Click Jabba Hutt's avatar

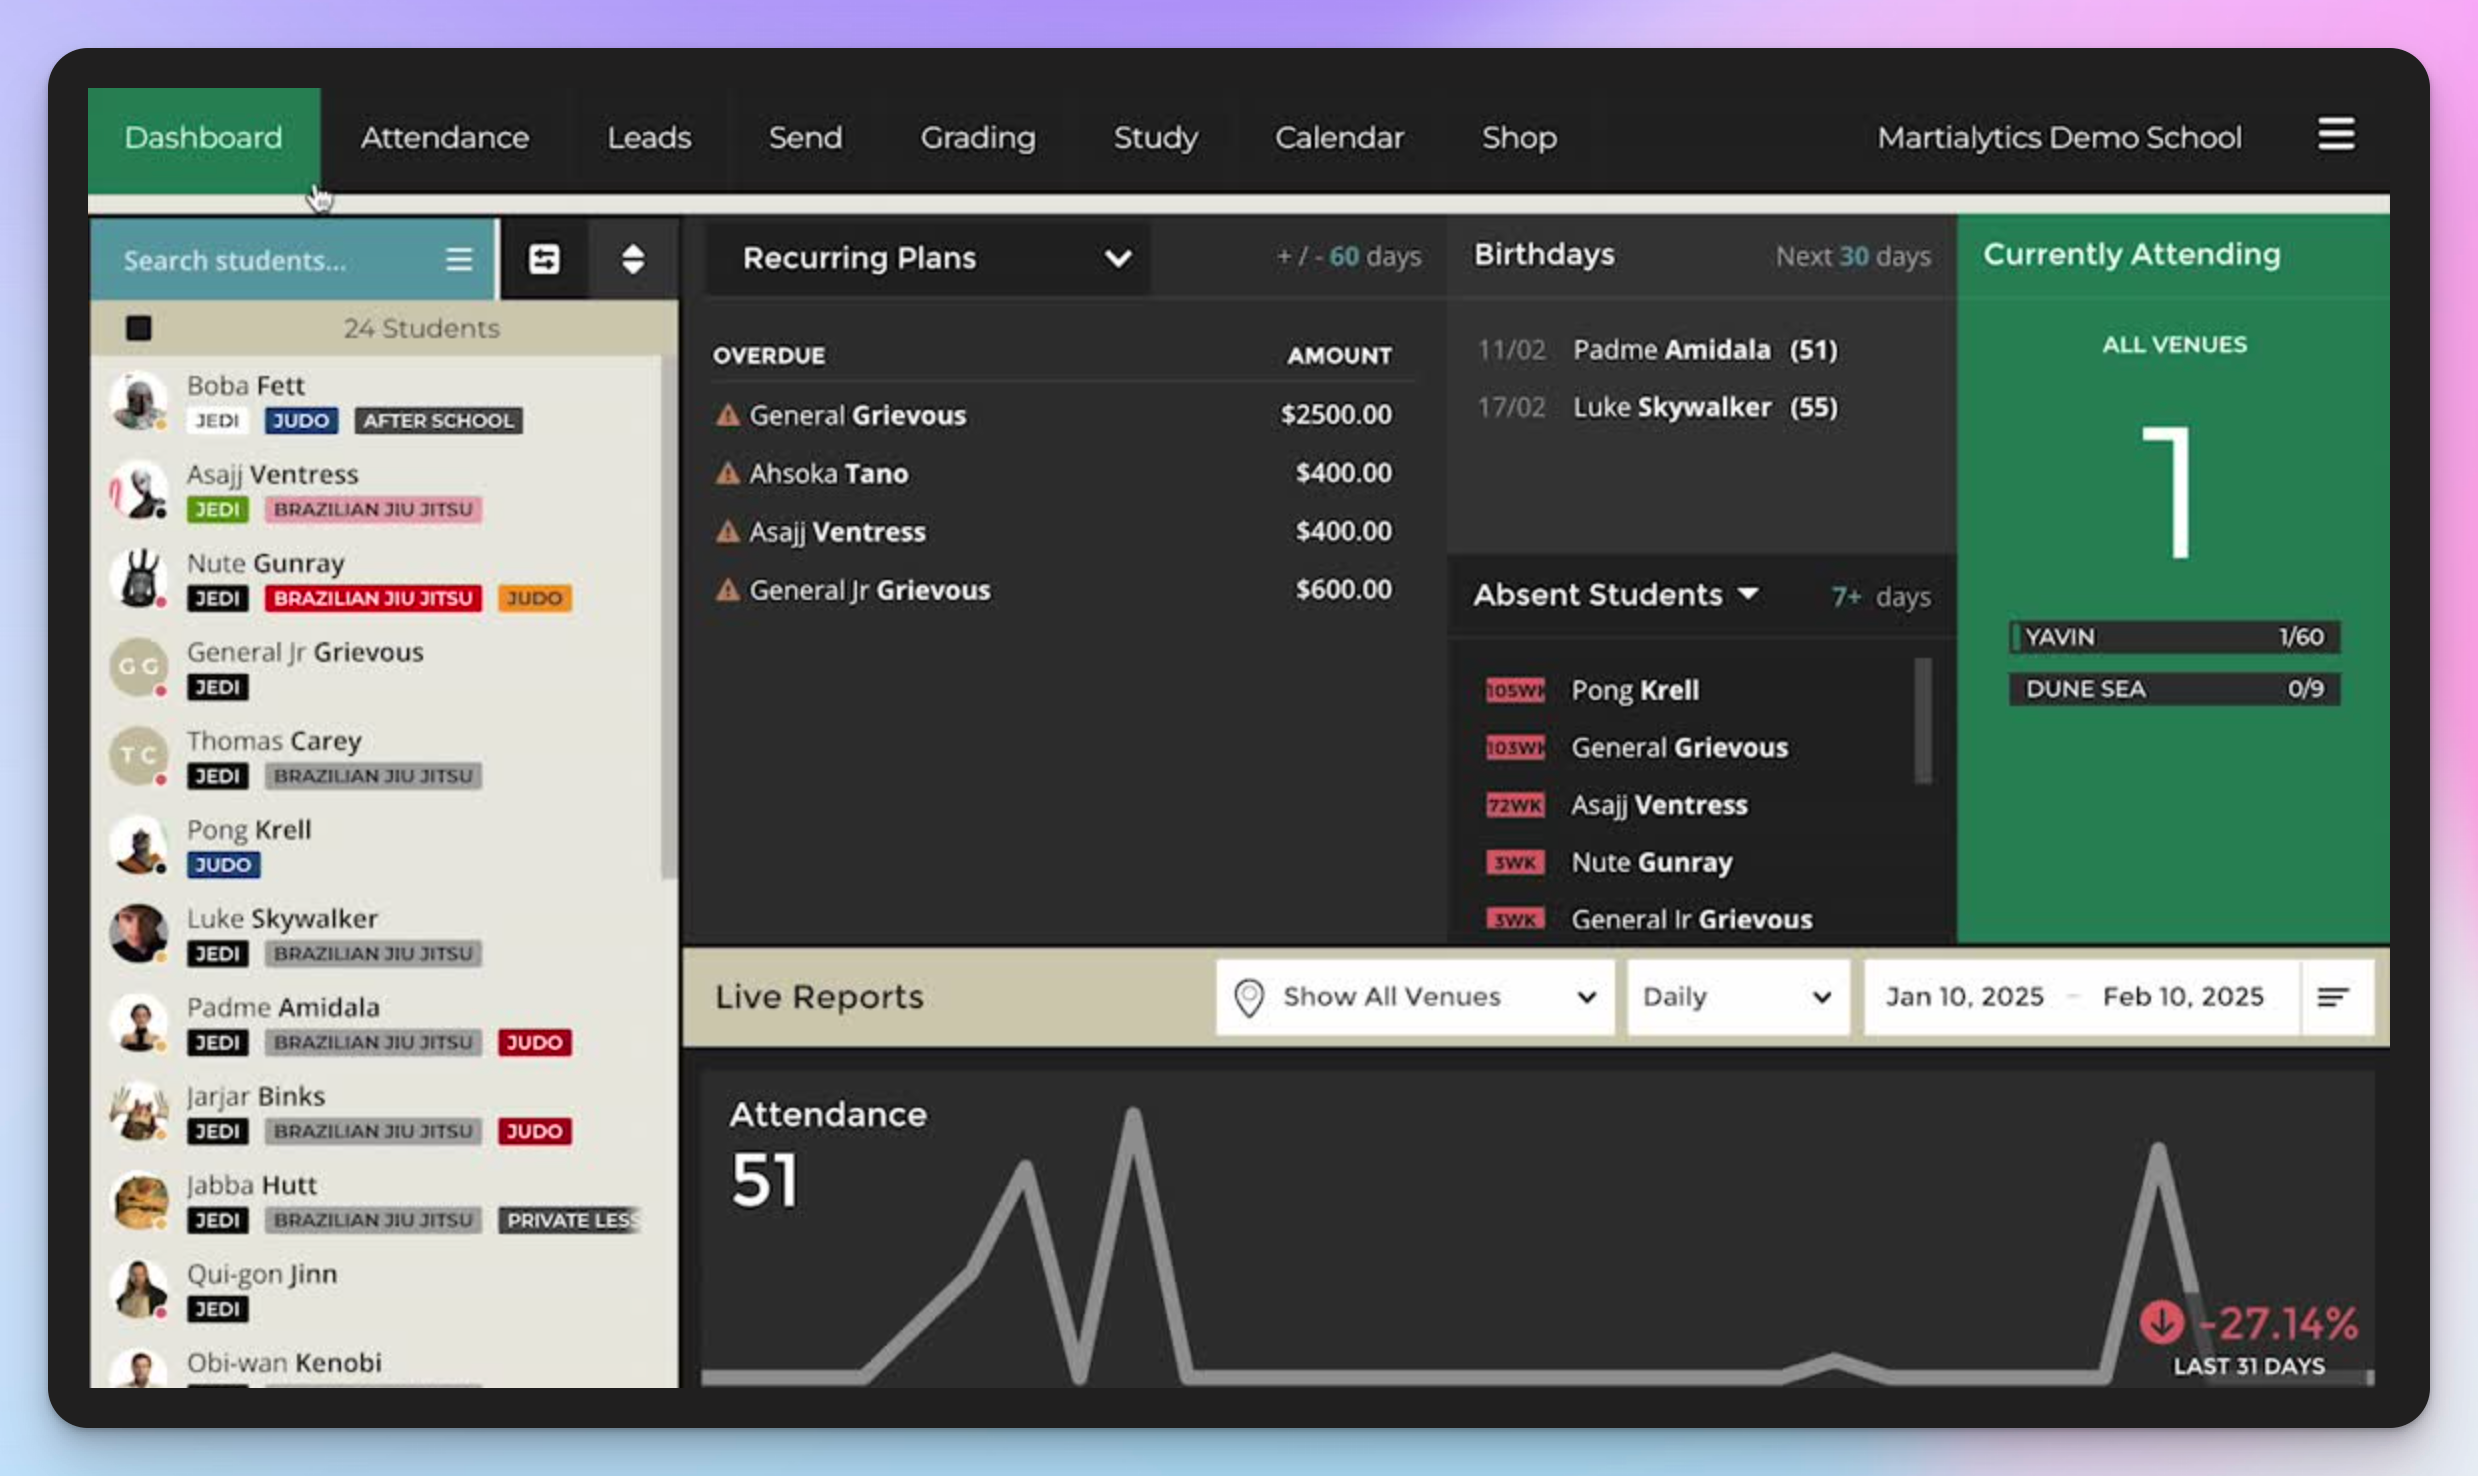tap(138, 1201)
